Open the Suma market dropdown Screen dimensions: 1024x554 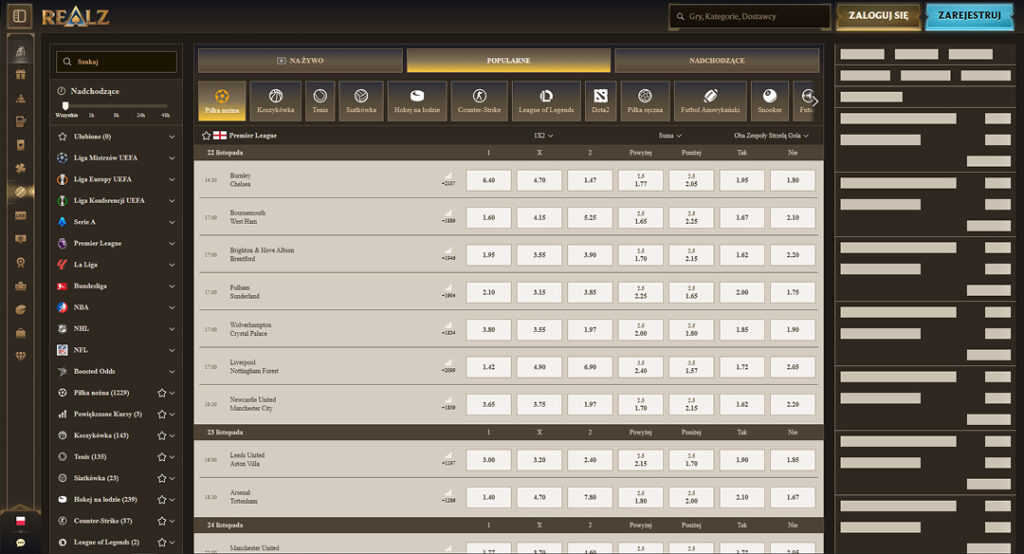pyautogui.click(x=670, y=136)
